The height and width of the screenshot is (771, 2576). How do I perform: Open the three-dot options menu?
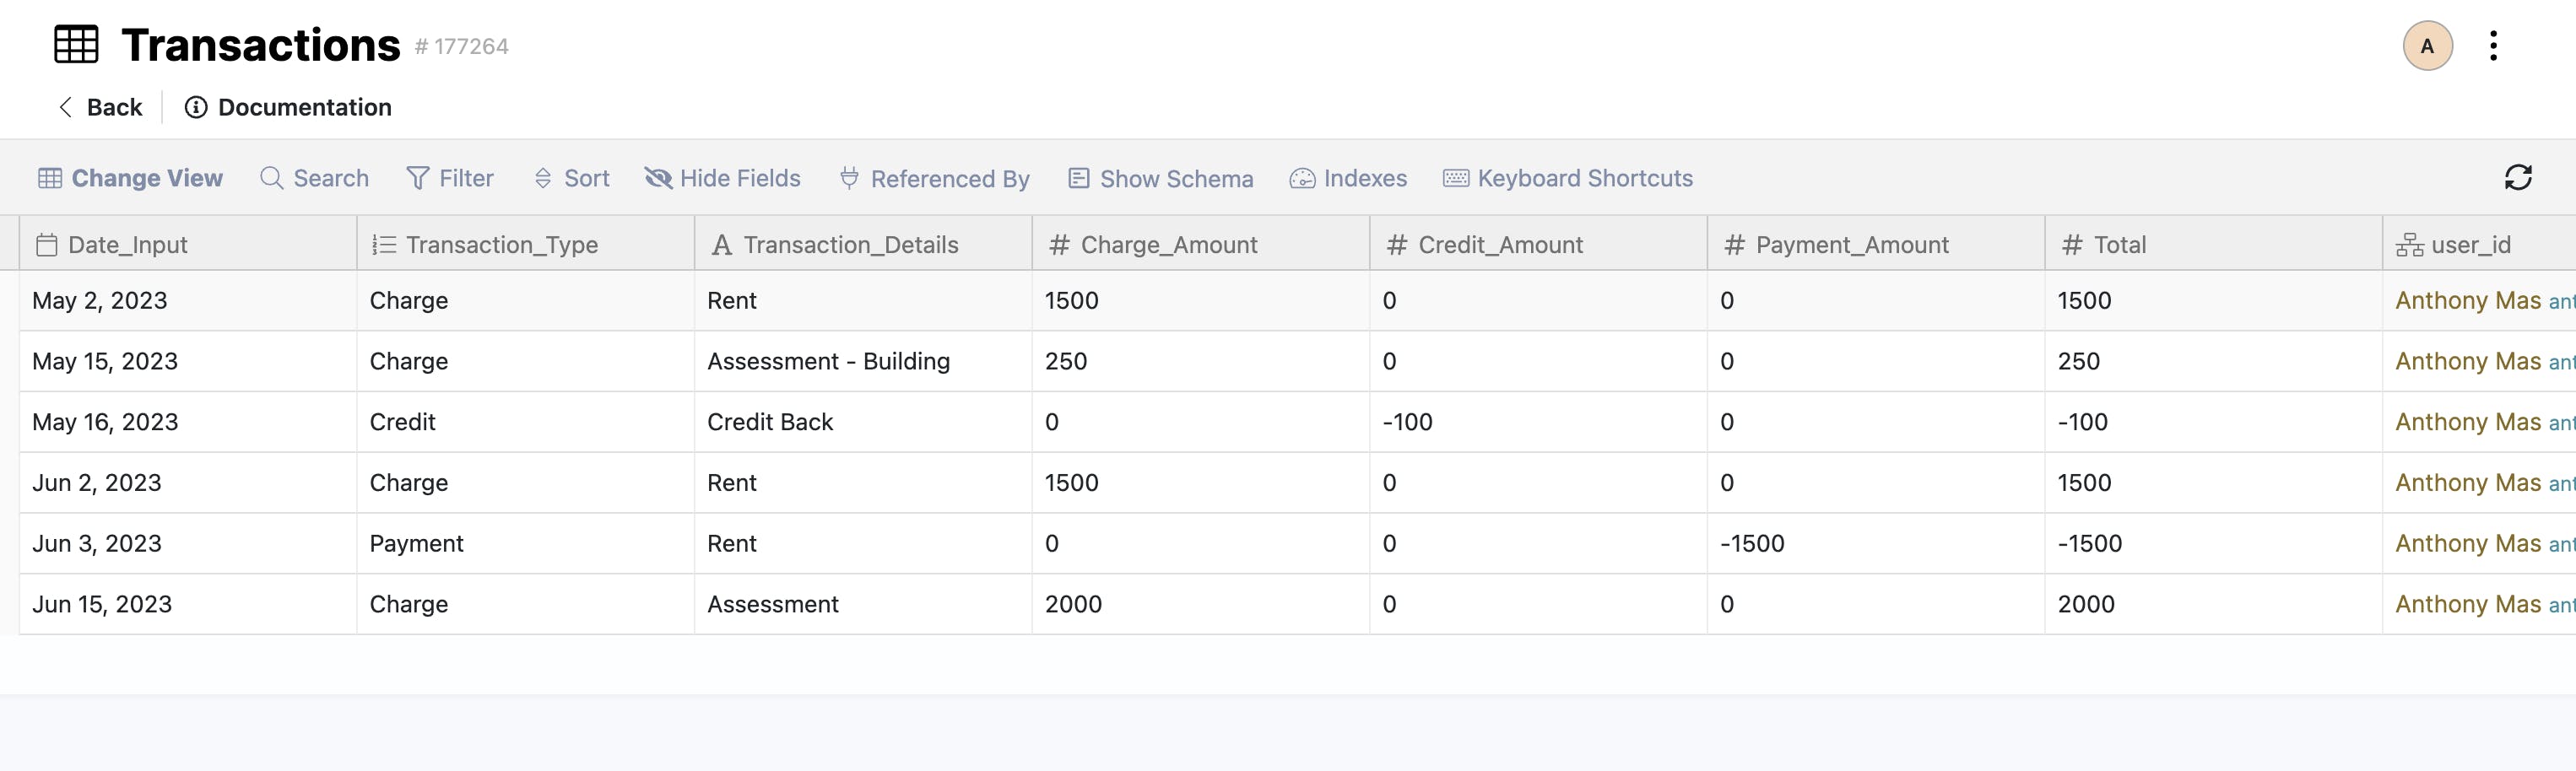point(2493,46)
